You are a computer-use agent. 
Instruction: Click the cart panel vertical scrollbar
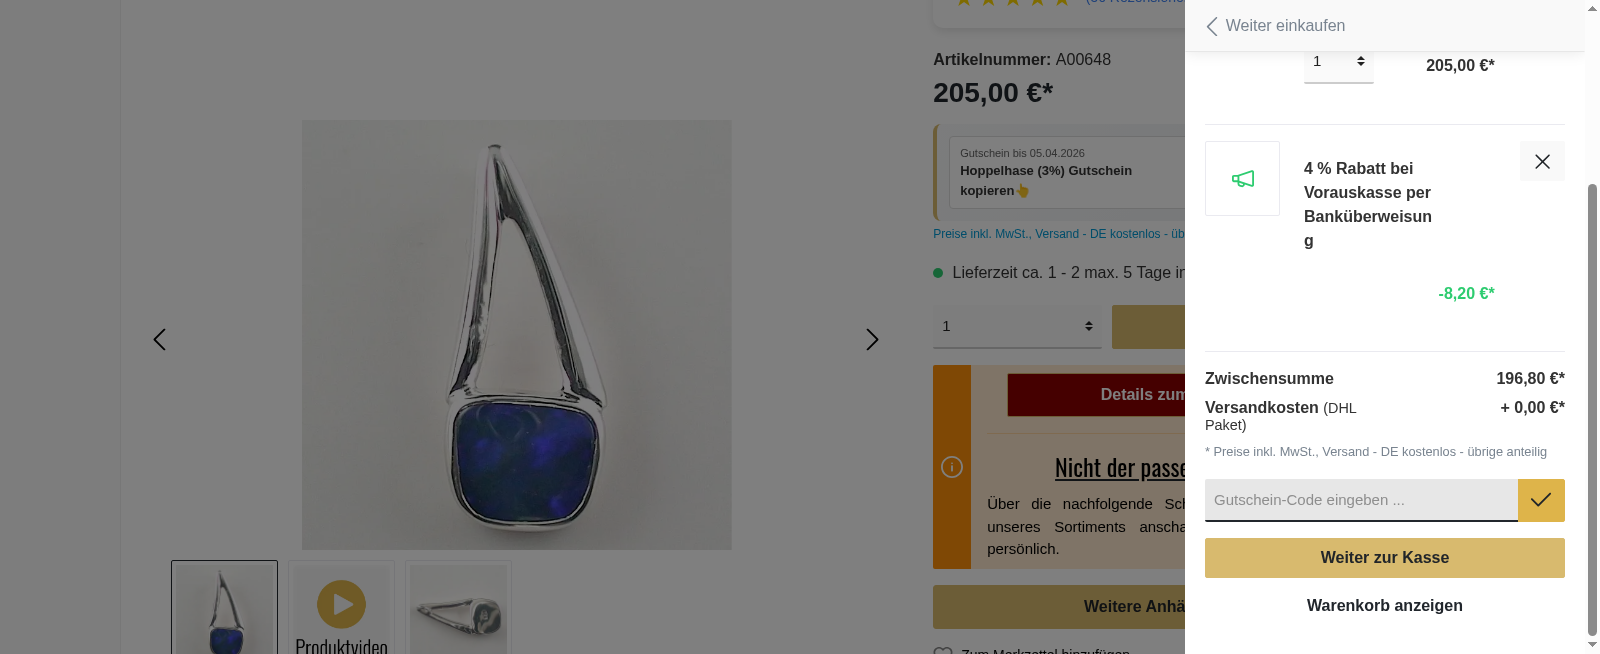pyautogui.click(x=1592, y=410)
